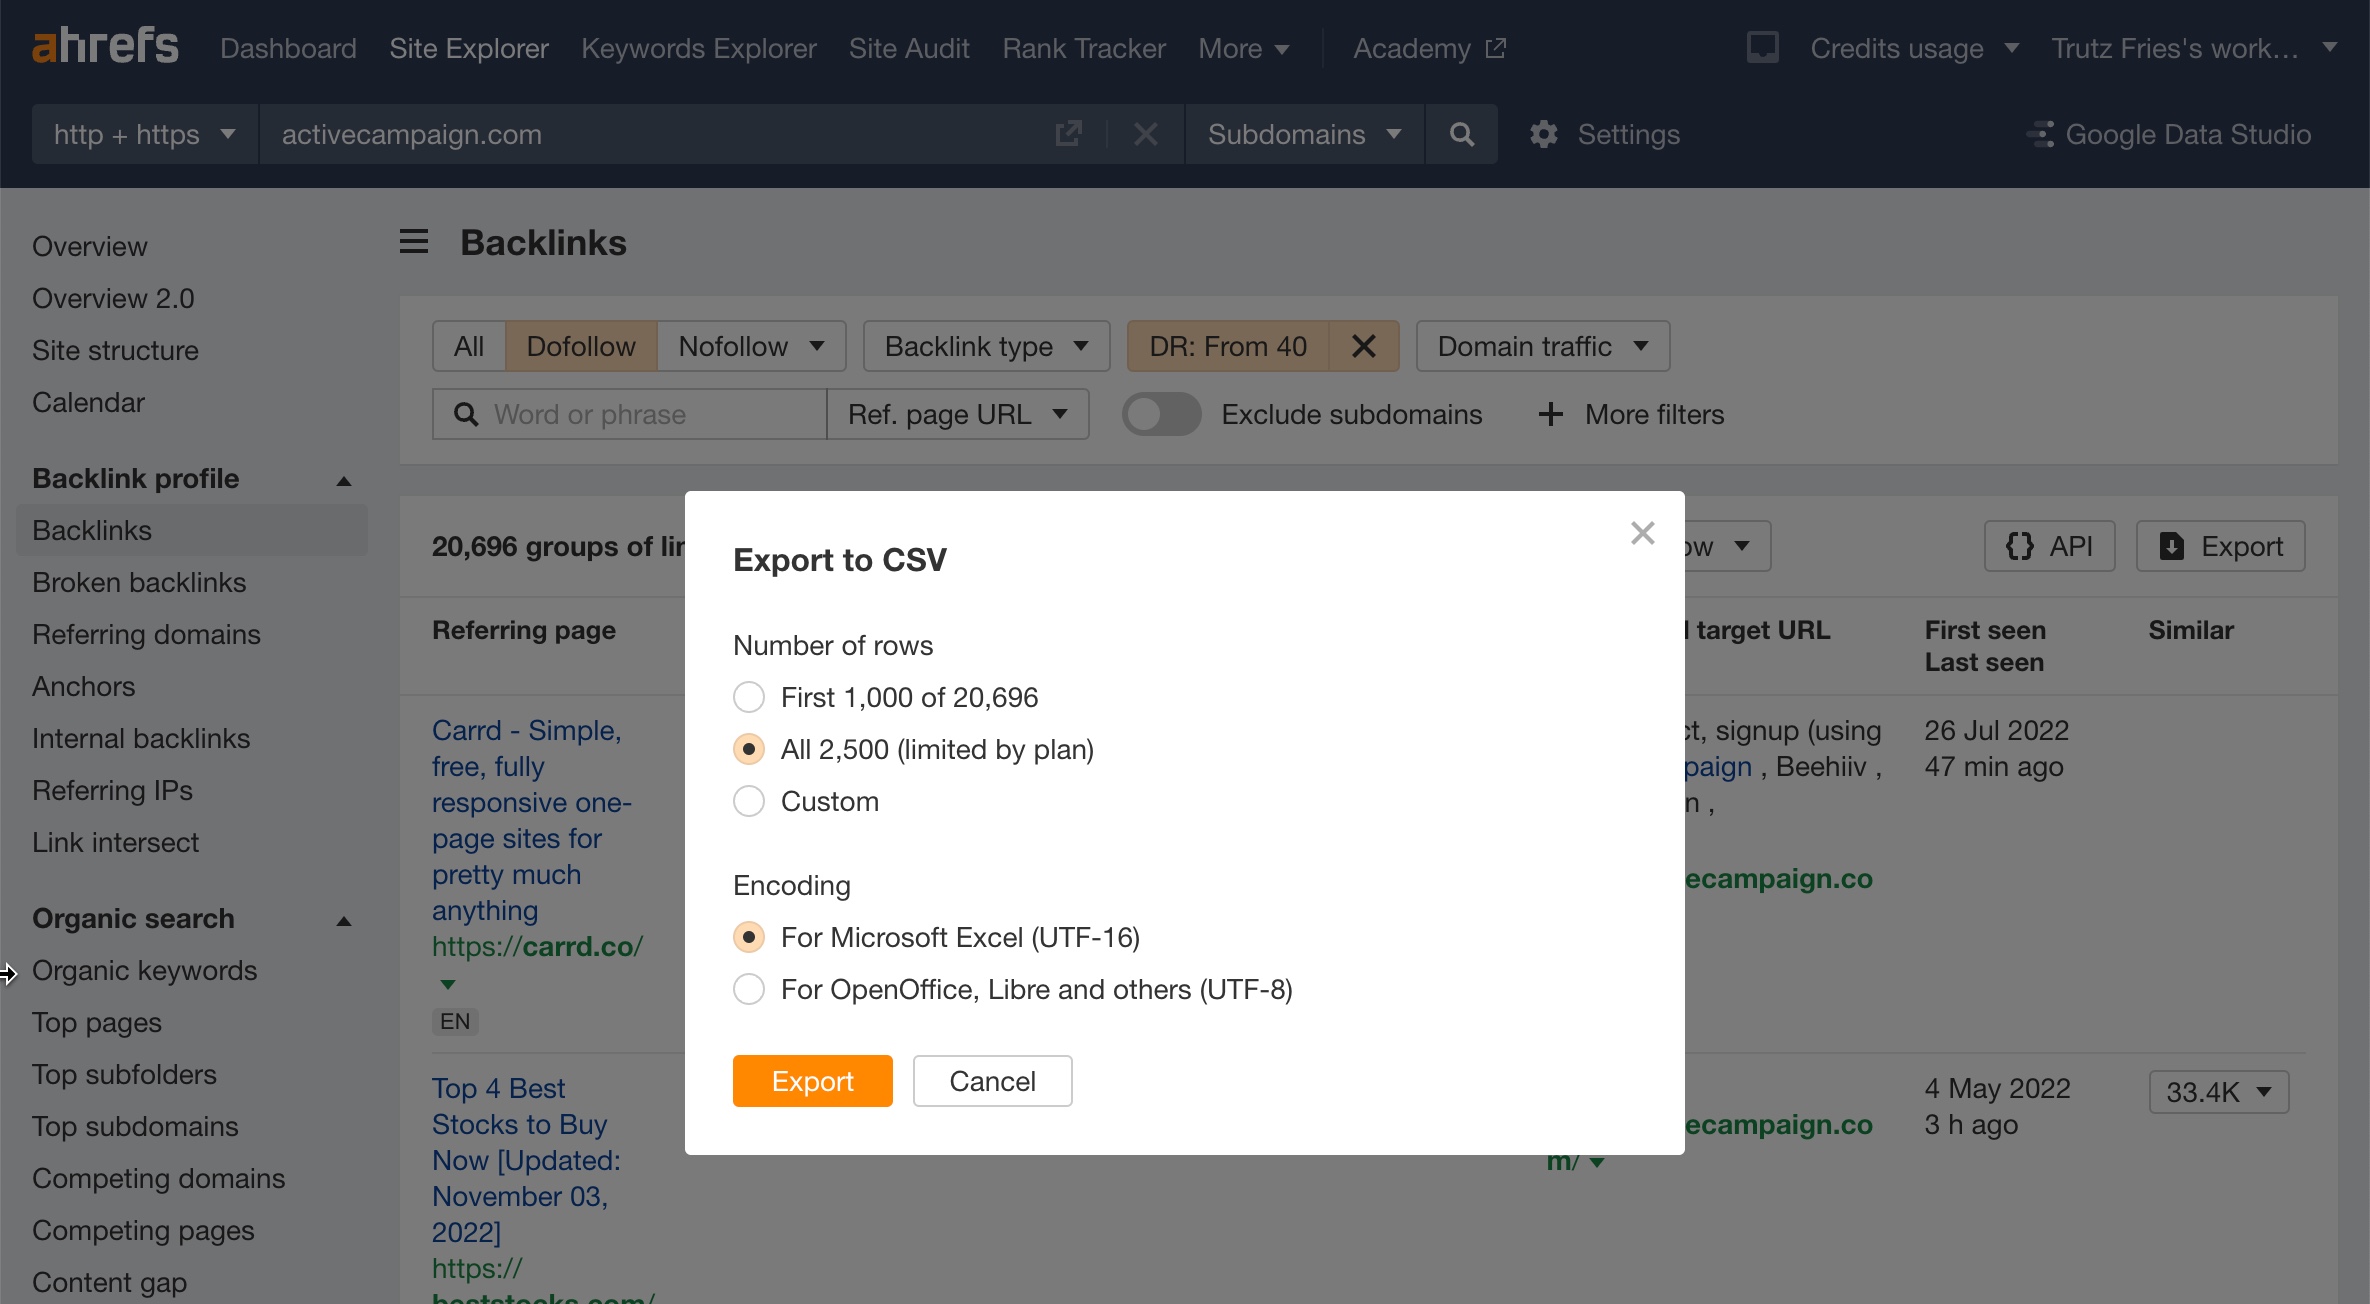
Task: Toggle the sidebar hamburger menu
Action: pos(414,242)
